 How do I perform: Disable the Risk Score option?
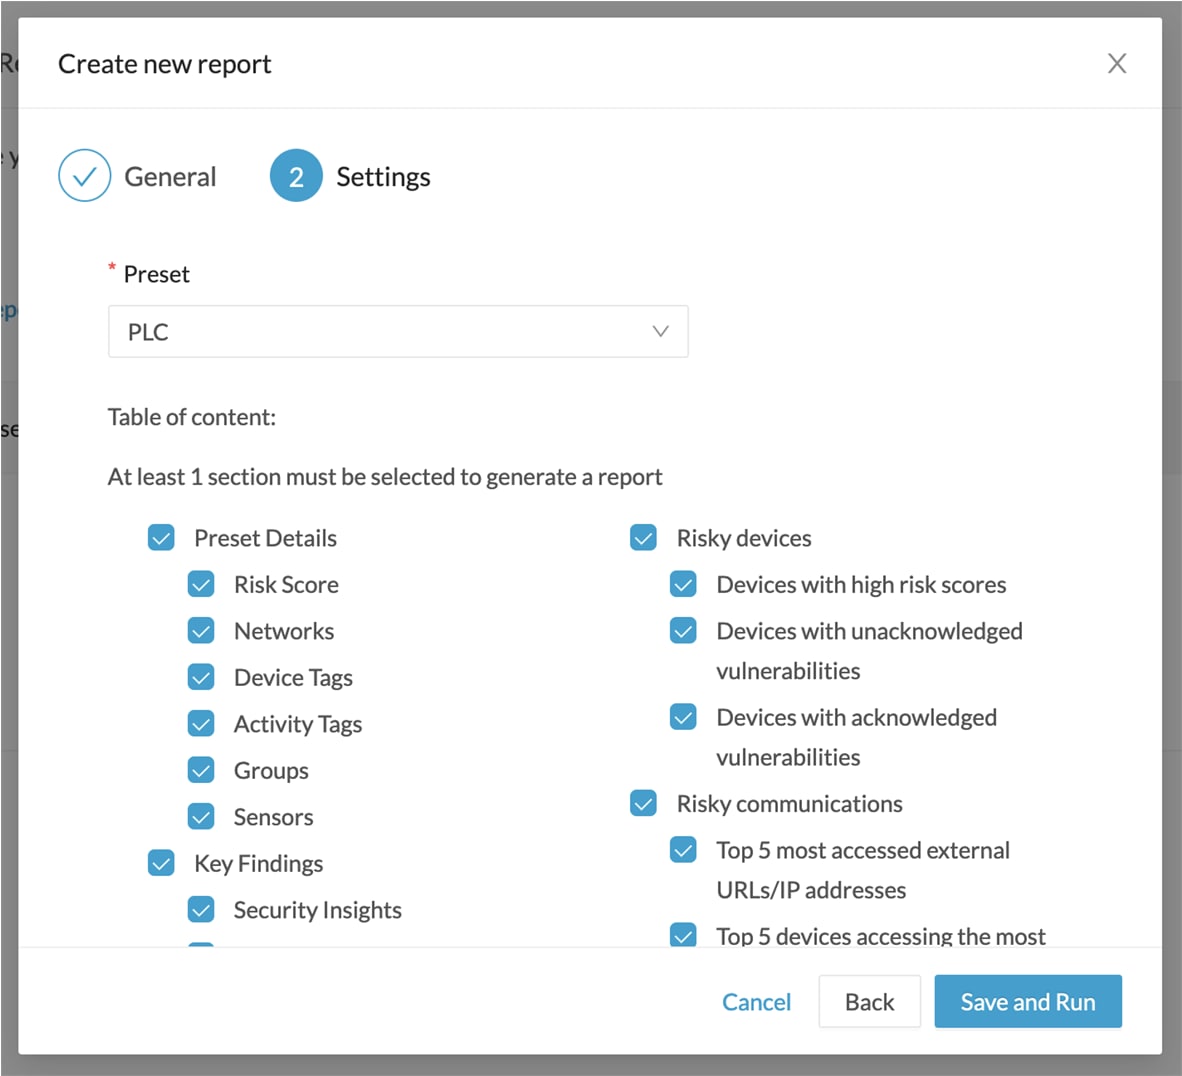click(201, 583)
